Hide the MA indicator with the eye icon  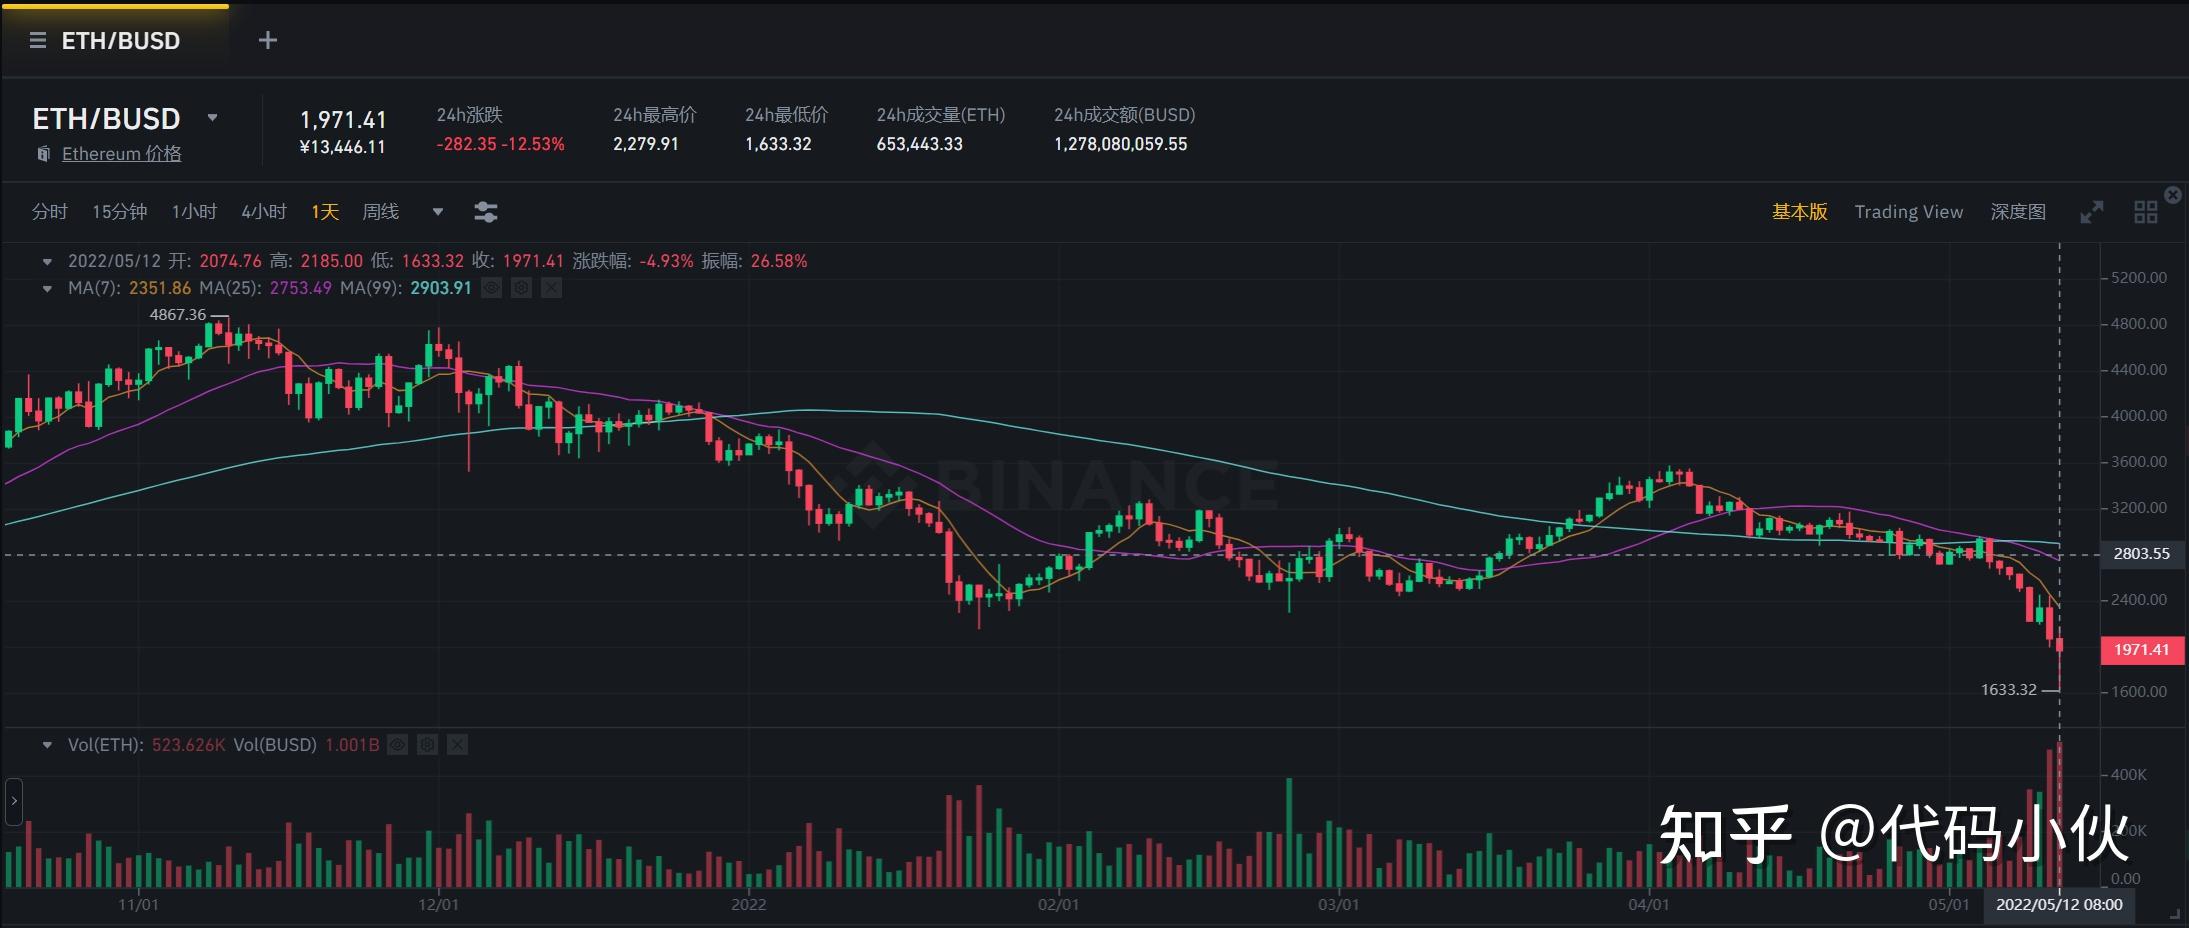tap(491, 288)
